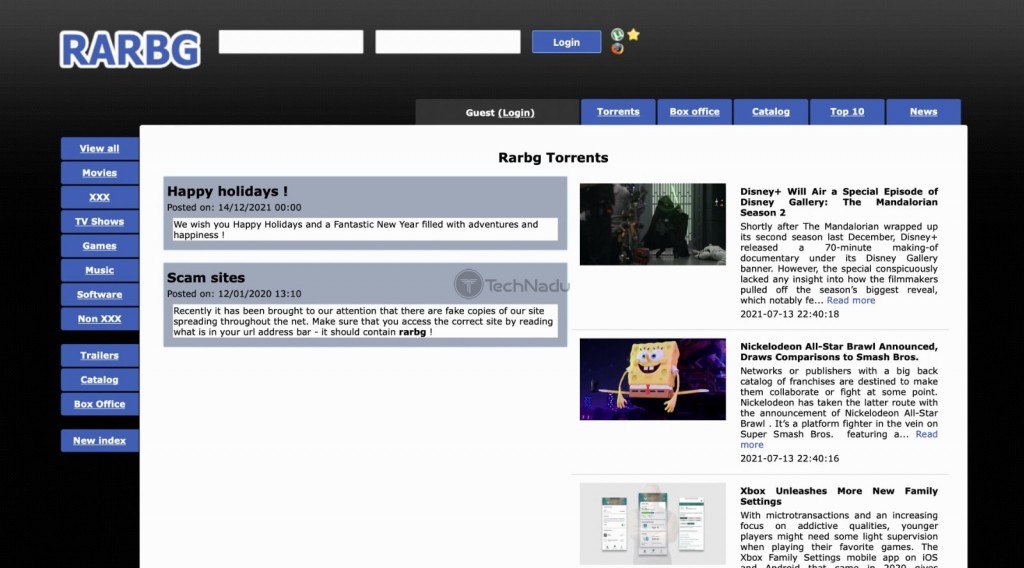Click the Happy holidays ! post title
This screenshot has height=568, width=1024.
[x=227, y=191]
